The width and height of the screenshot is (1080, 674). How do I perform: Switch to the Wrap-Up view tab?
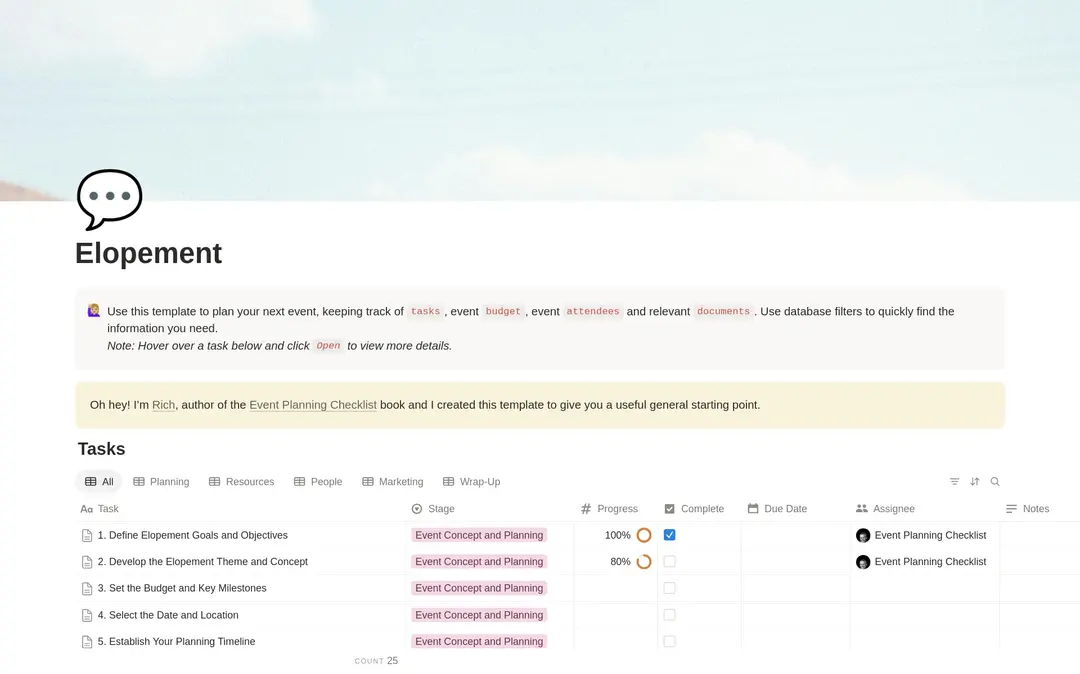click(x=472, y=482)
